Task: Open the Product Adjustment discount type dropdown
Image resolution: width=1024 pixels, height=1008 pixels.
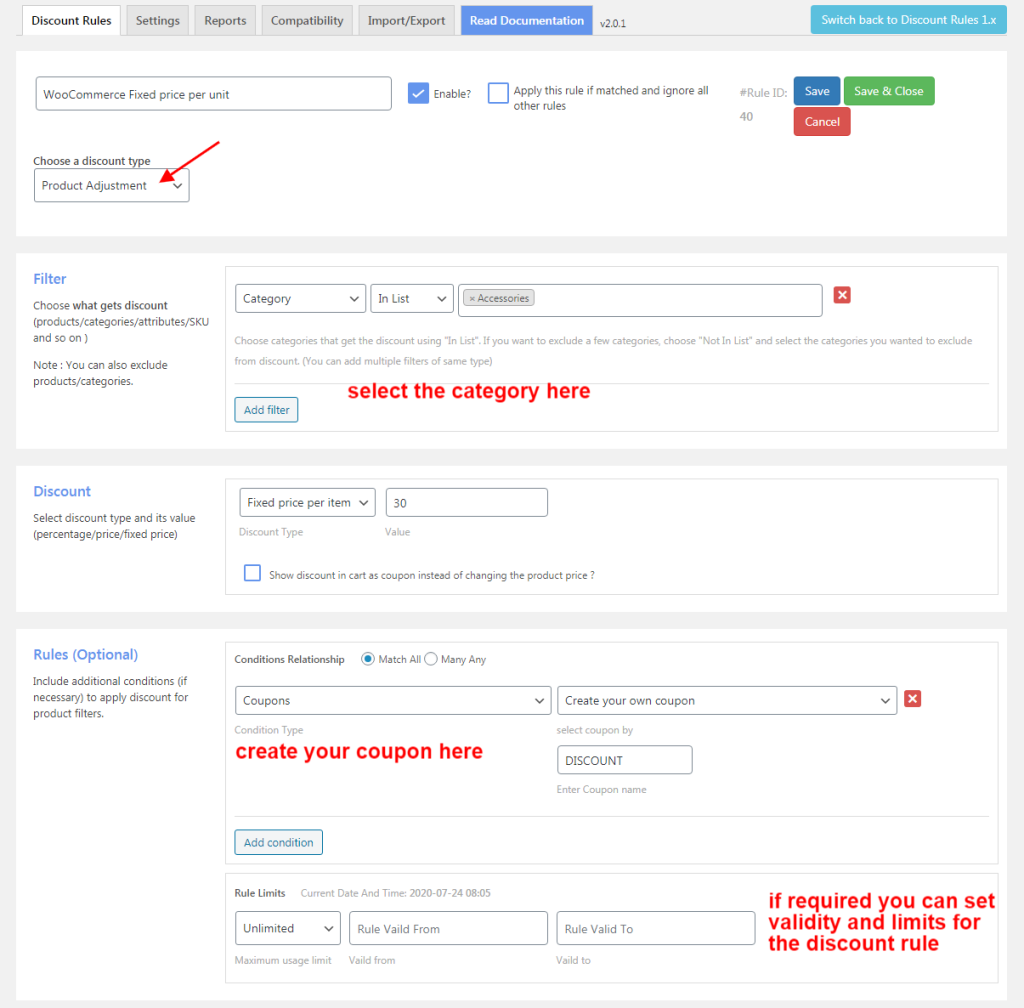Action: (x=111, y=186)
